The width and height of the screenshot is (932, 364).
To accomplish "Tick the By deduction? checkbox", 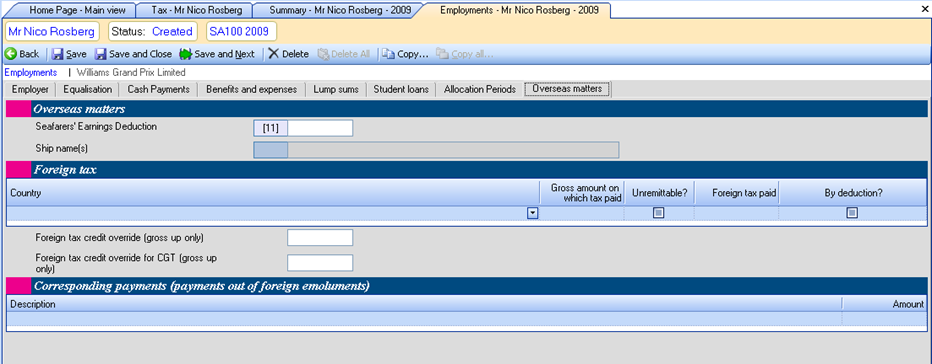I will pyautogui.click(x=852, y=213).
